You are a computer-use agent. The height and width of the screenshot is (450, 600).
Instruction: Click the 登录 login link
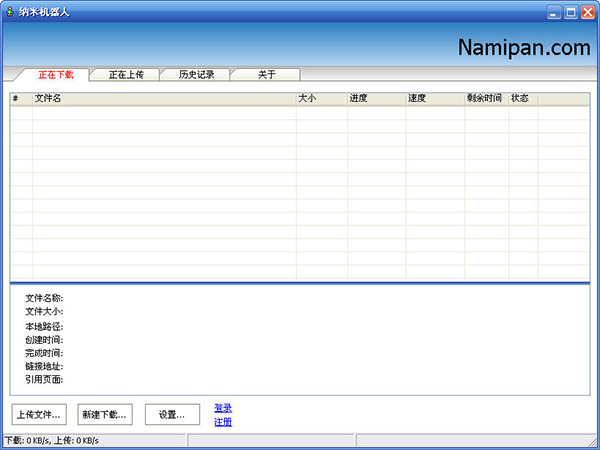223,408
